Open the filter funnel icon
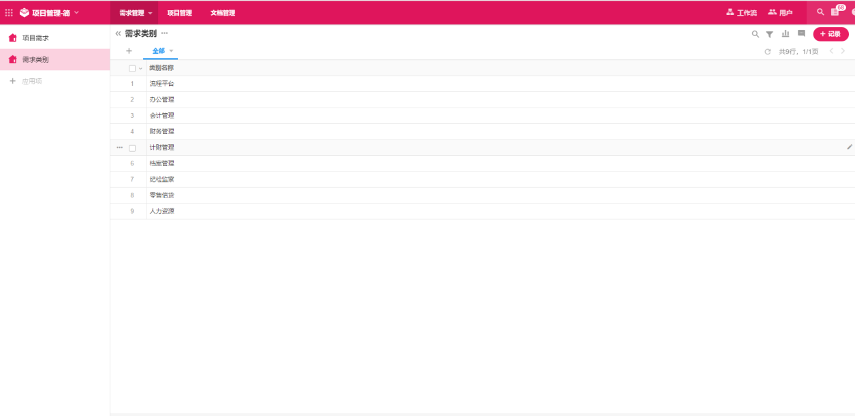The height and width of the screenshot is (416, 856). (769, 34)
